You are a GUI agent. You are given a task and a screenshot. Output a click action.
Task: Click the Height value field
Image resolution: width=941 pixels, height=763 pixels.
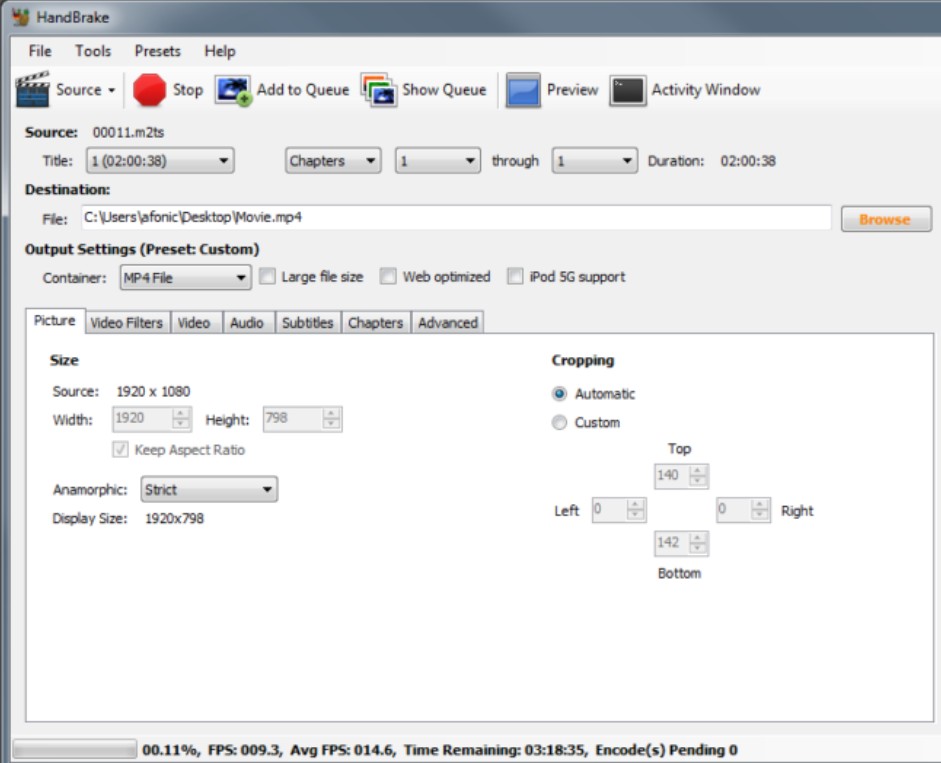tap(293, 418)
